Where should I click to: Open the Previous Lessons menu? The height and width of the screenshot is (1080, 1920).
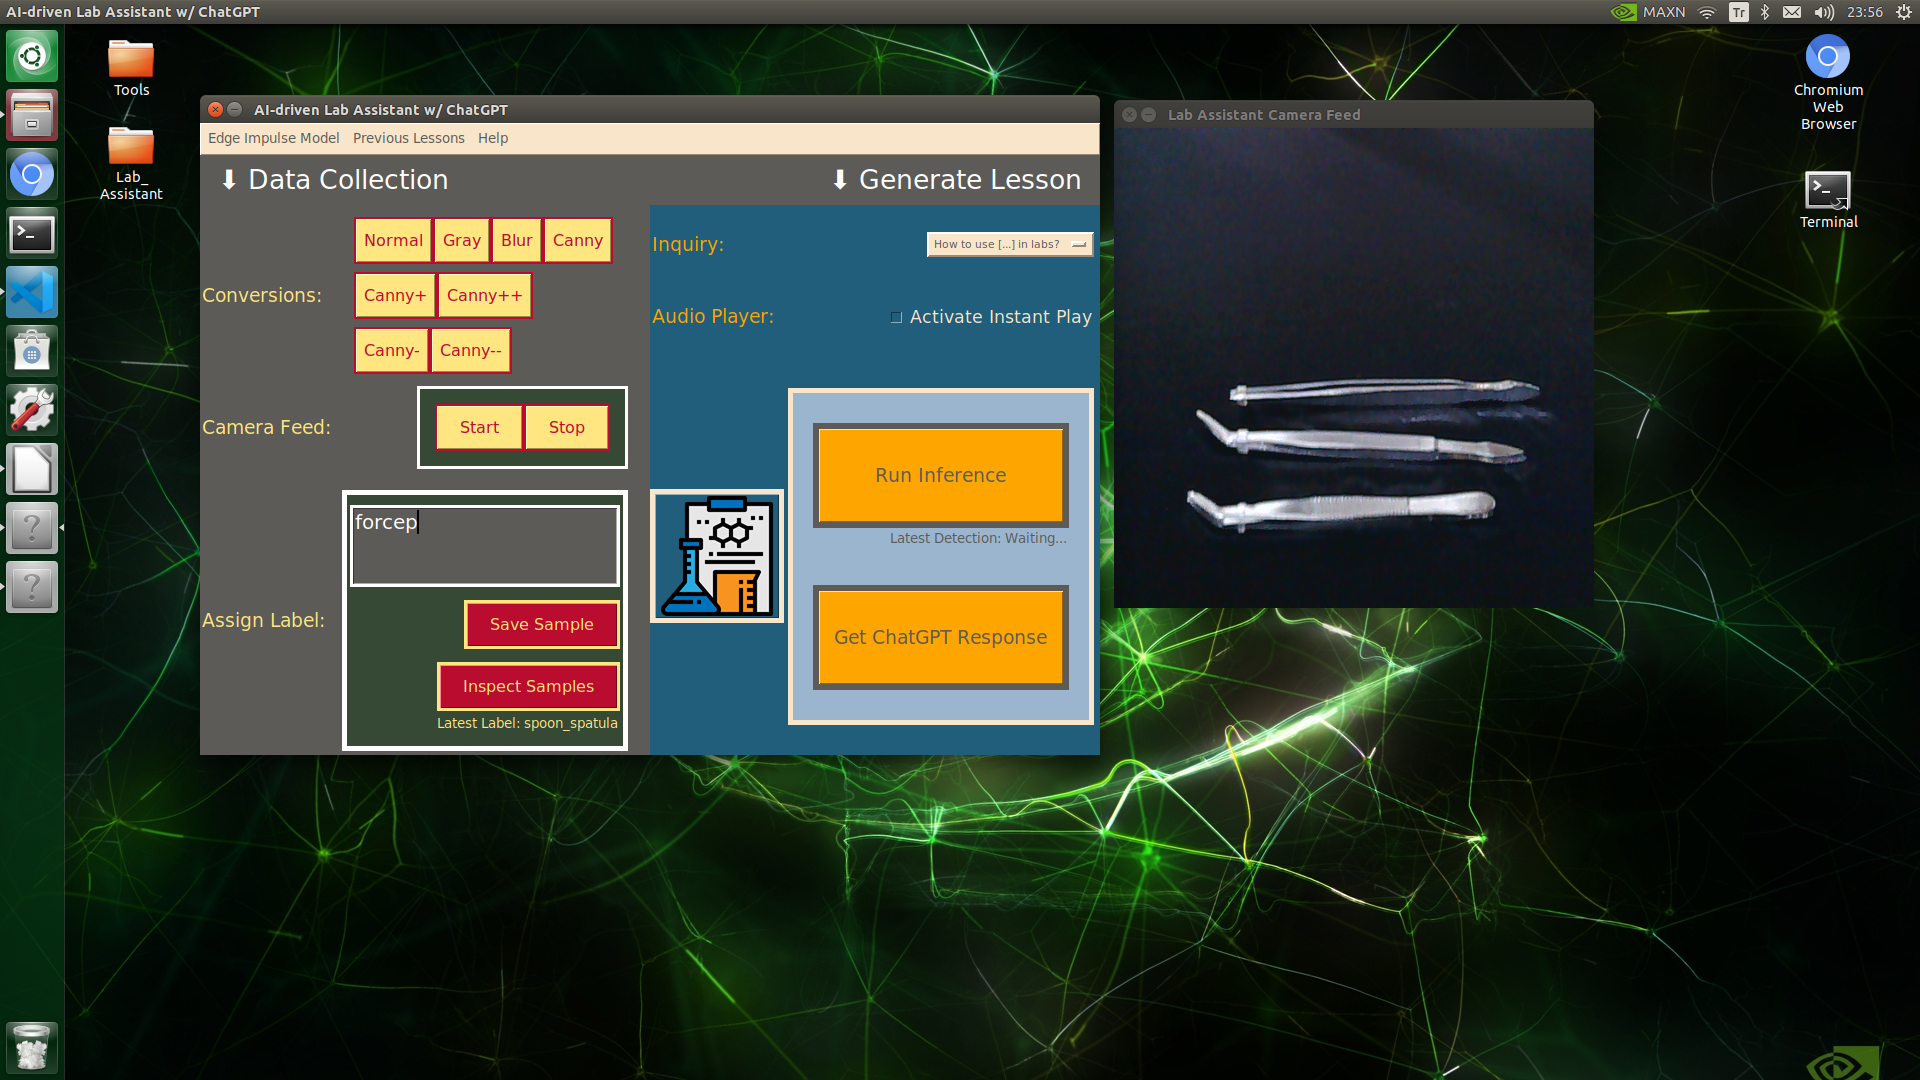tap(407, 137)
